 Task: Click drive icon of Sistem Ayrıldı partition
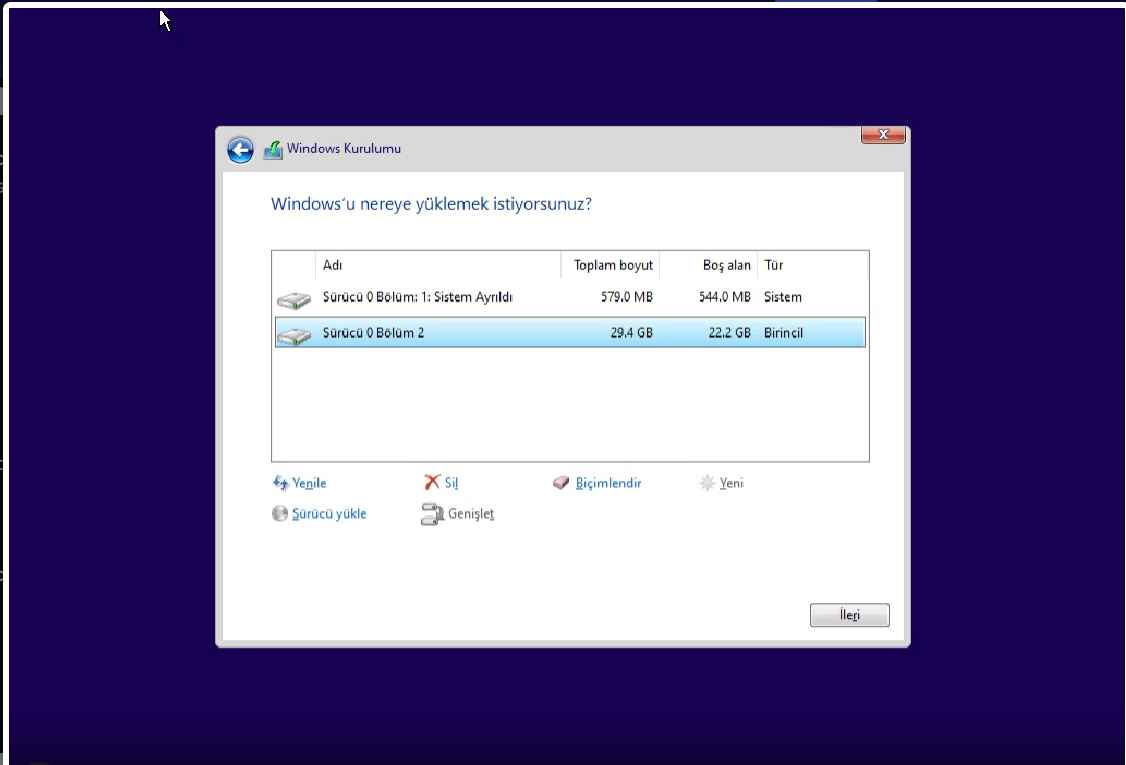point(293,299)
